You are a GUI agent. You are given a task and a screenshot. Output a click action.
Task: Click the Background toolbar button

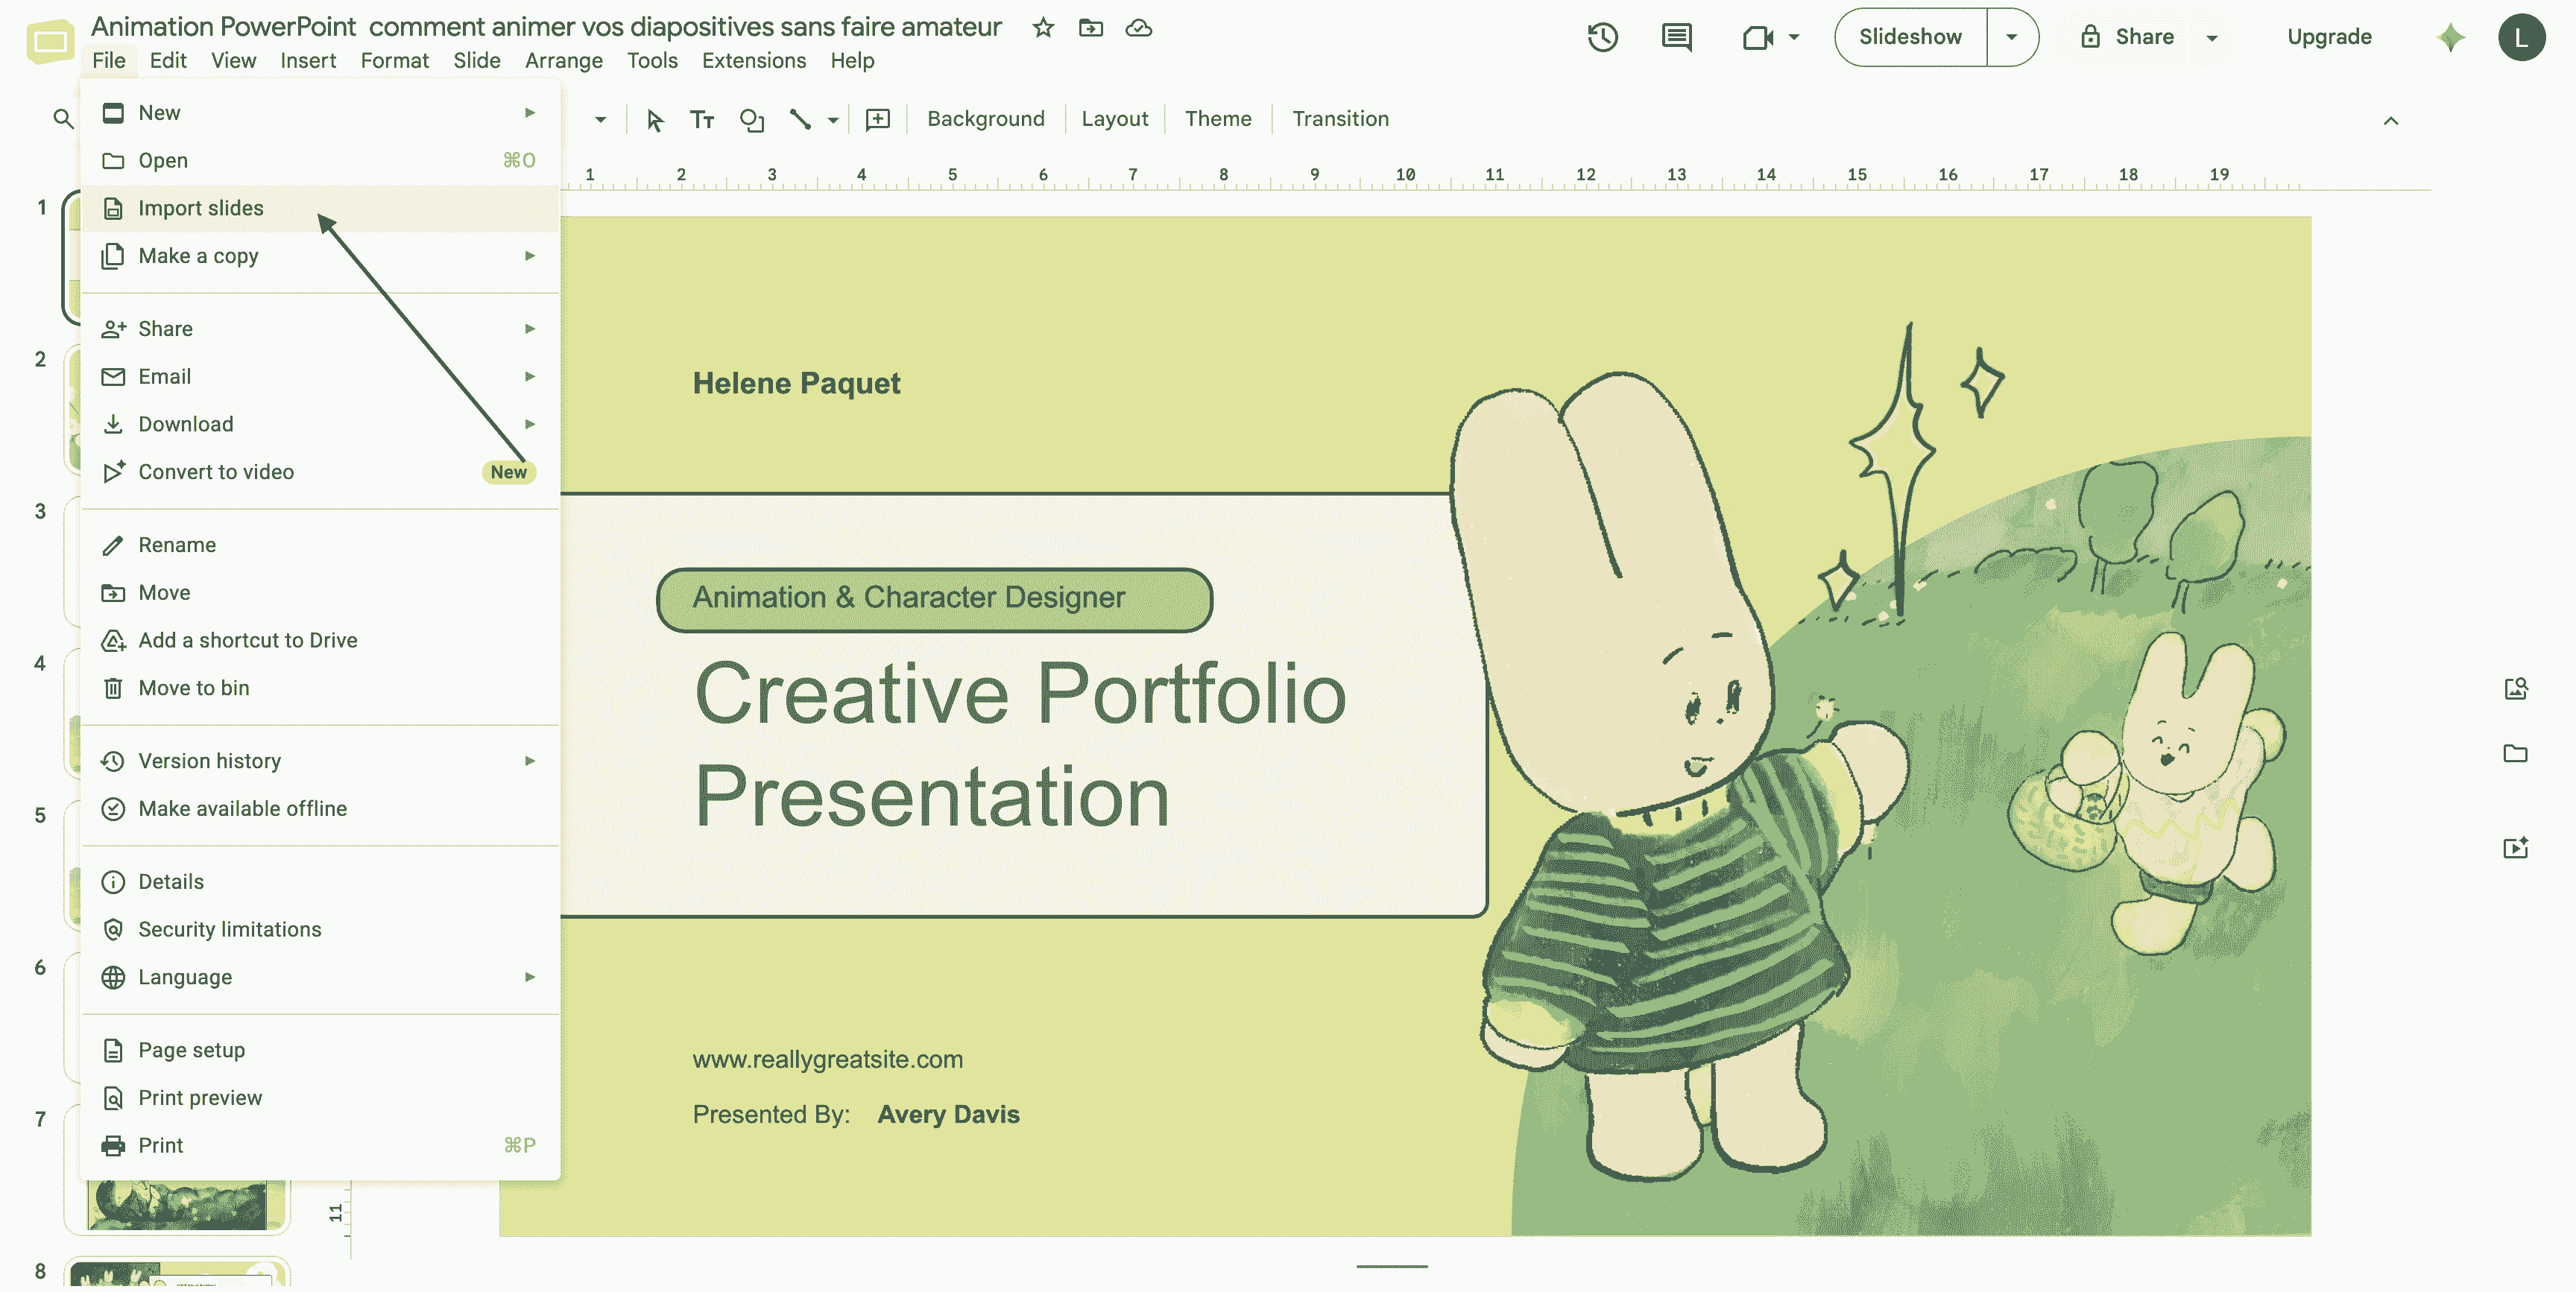(x=985, y=119)
